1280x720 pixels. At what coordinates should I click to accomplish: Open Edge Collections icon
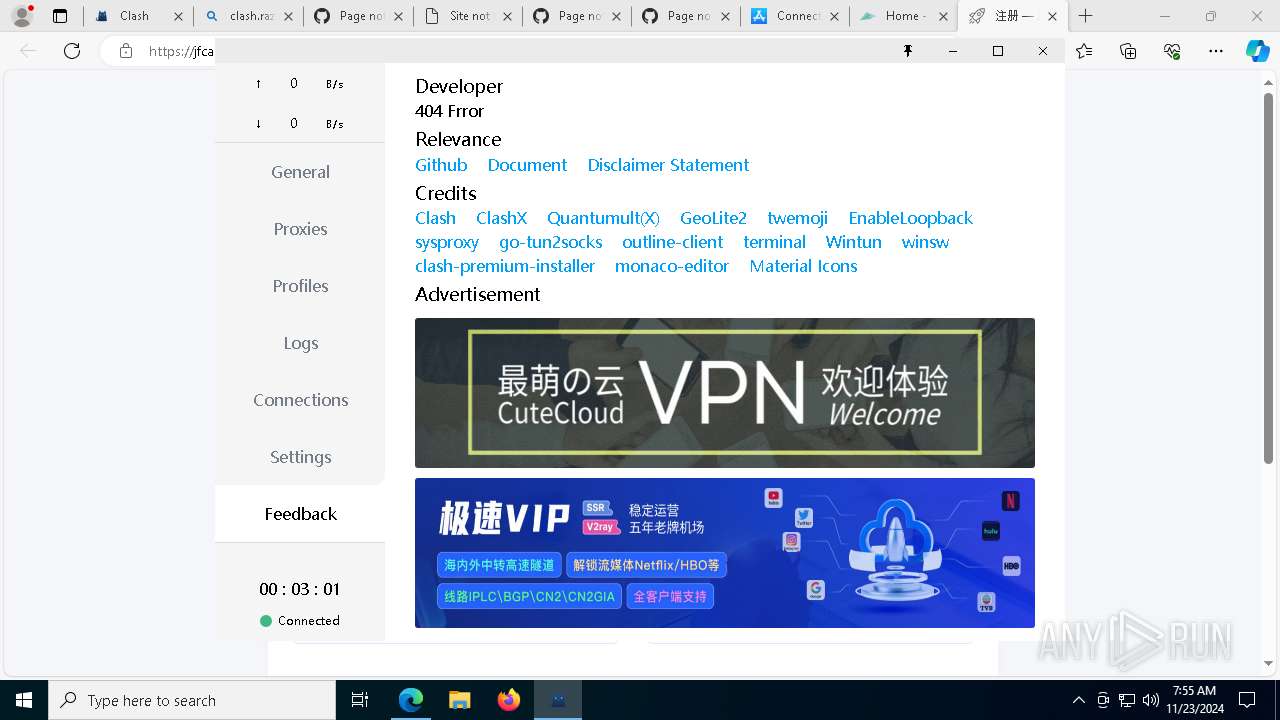[x=1129, y=51]
